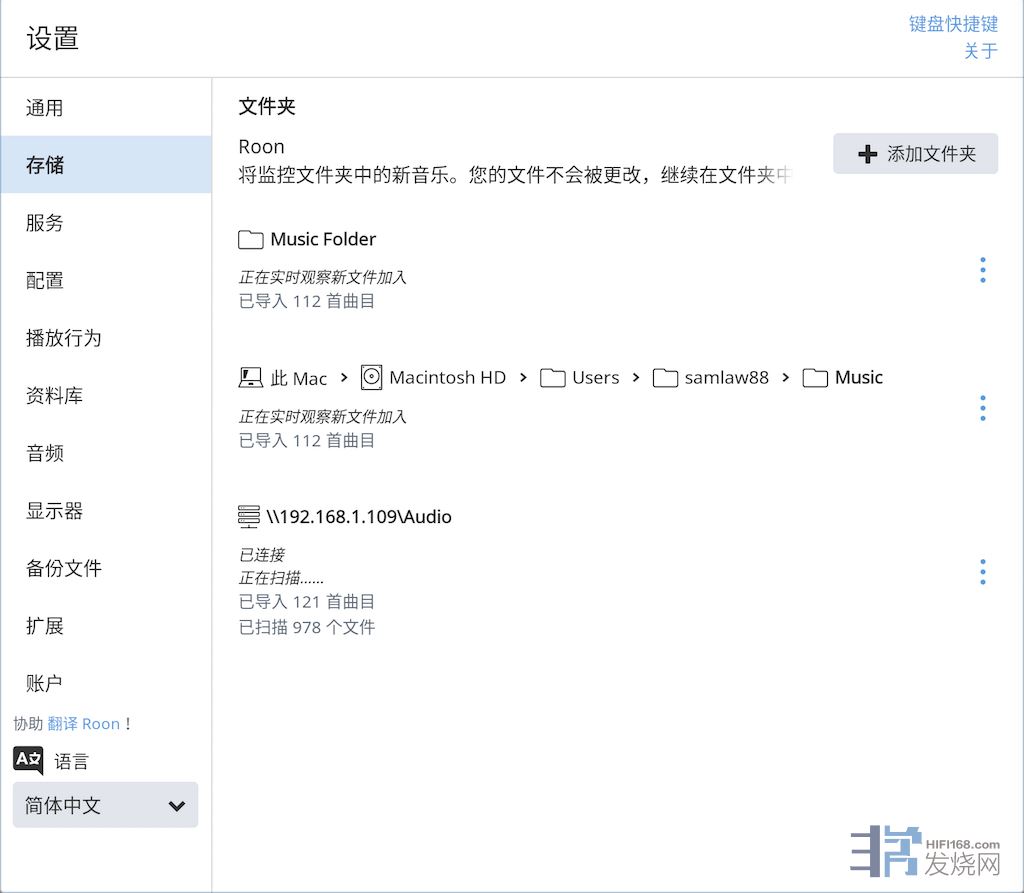Select the 服务 settings section
1024x893 pixels.
coord(45,223)
